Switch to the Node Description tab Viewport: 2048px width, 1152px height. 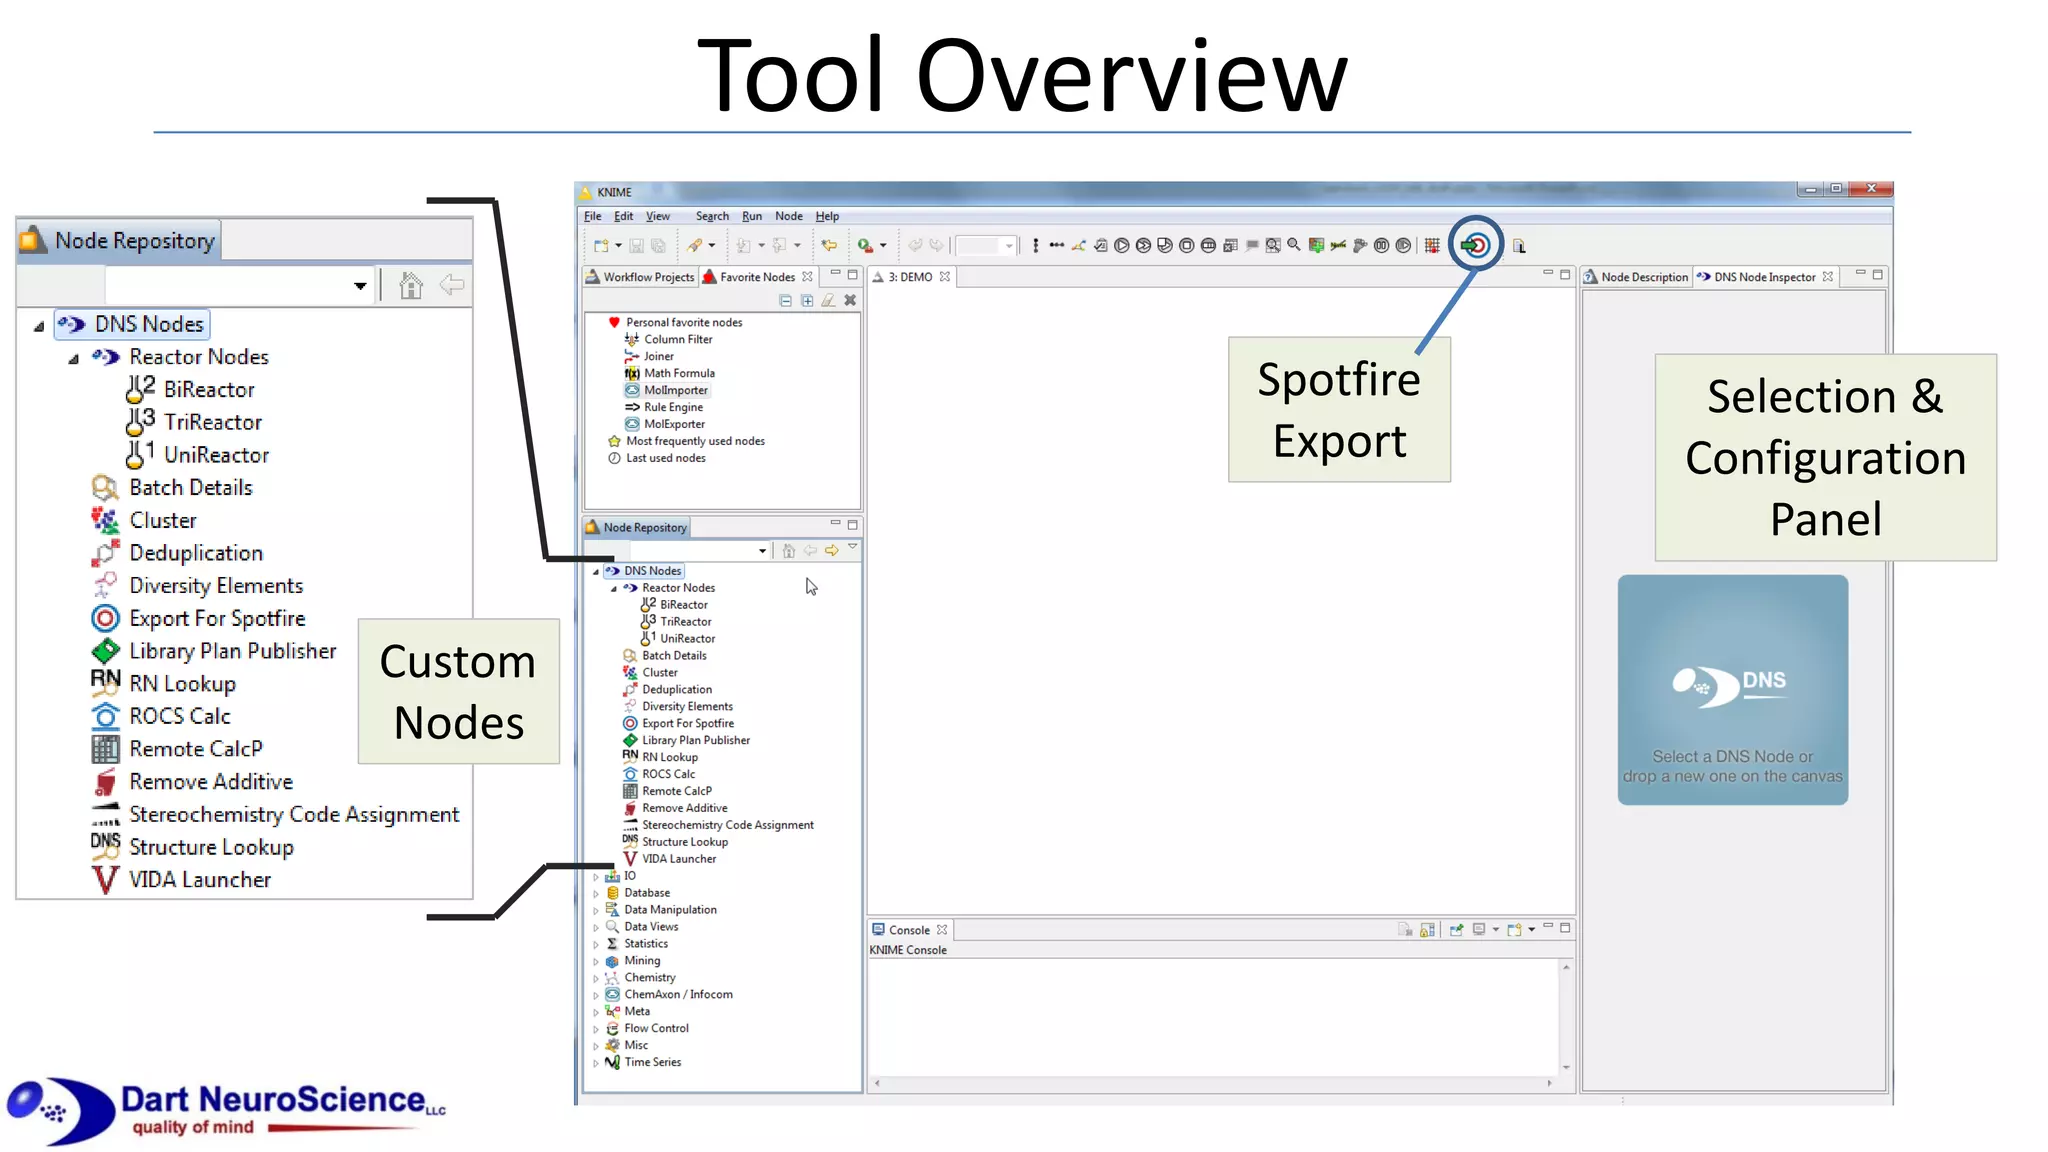[x=1636, y=277]
